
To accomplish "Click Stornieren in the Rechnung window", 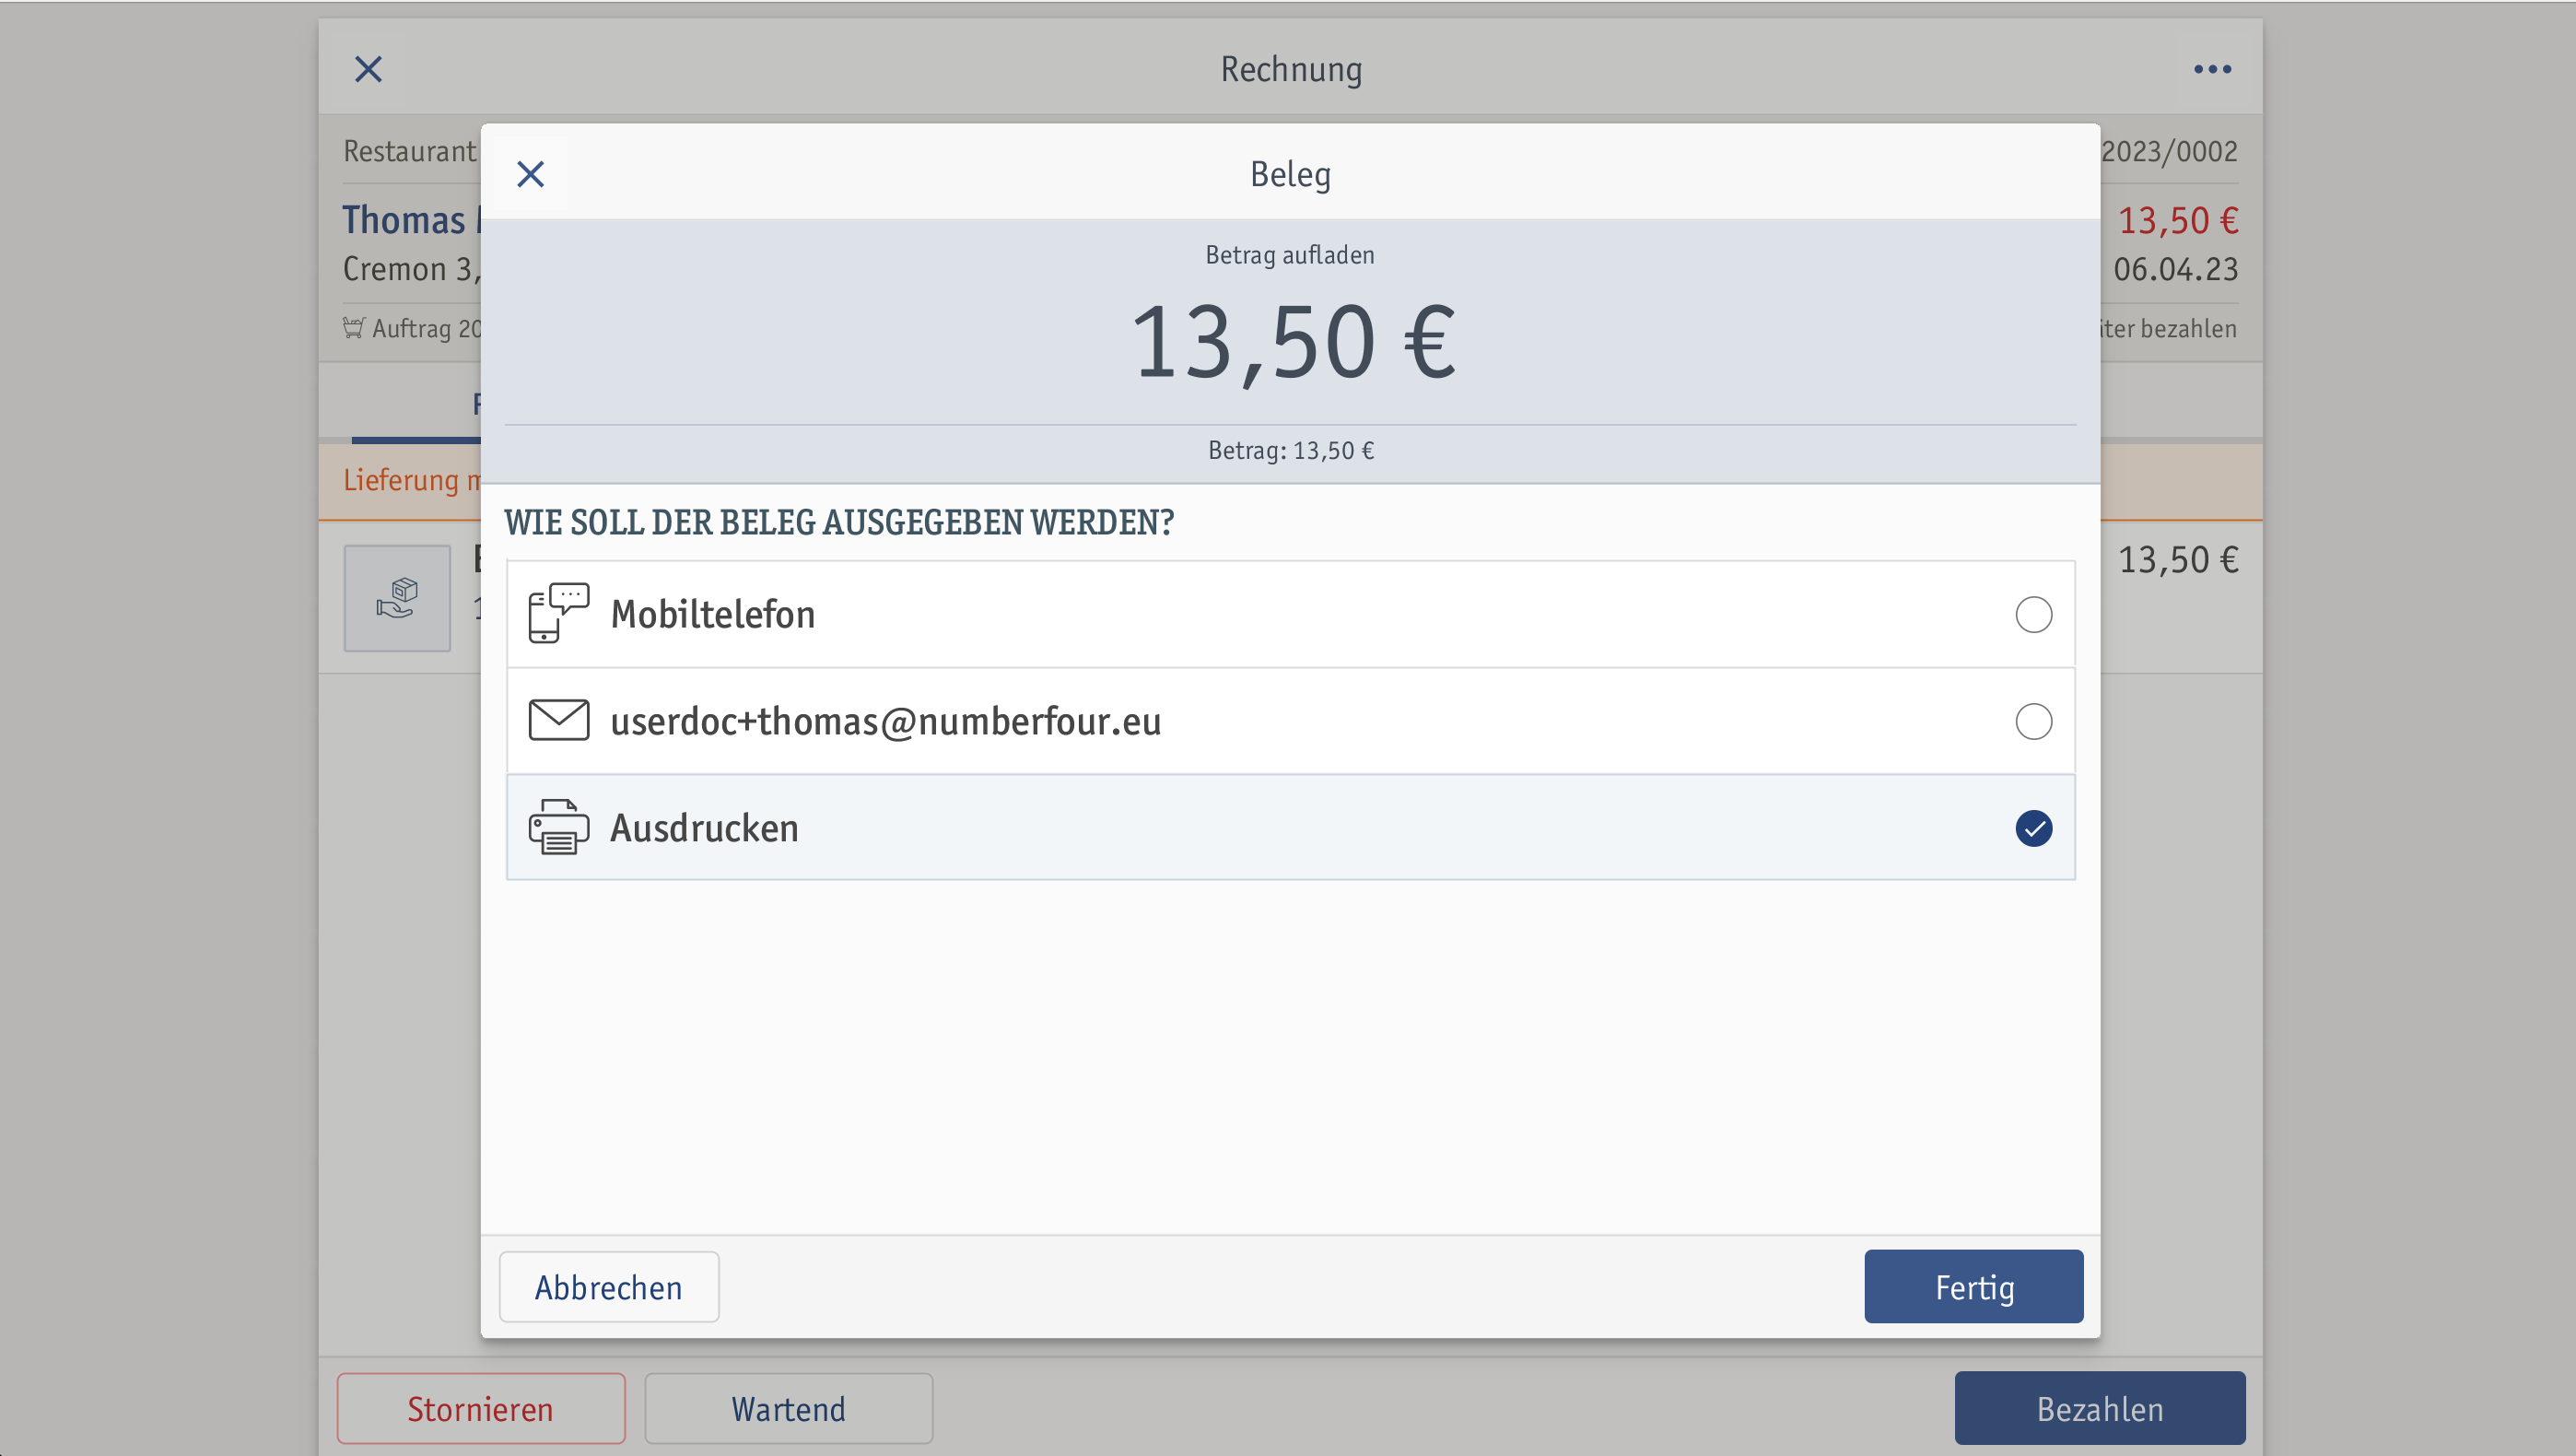I will pyautogui.click(x=481, y=1409).
